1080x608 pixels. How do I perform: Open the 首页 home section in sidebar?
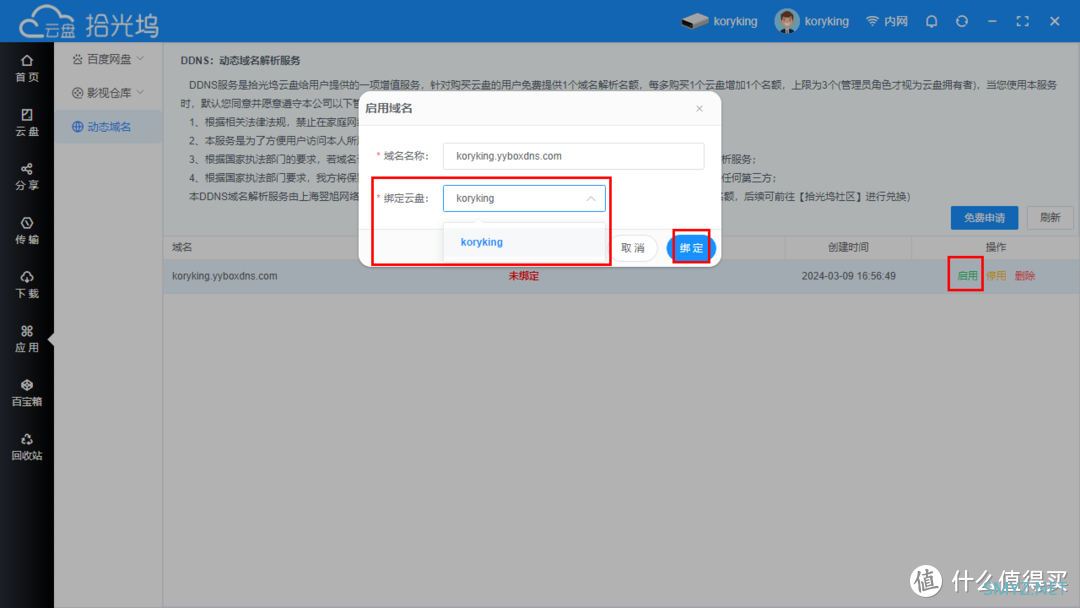coord(26,69)
